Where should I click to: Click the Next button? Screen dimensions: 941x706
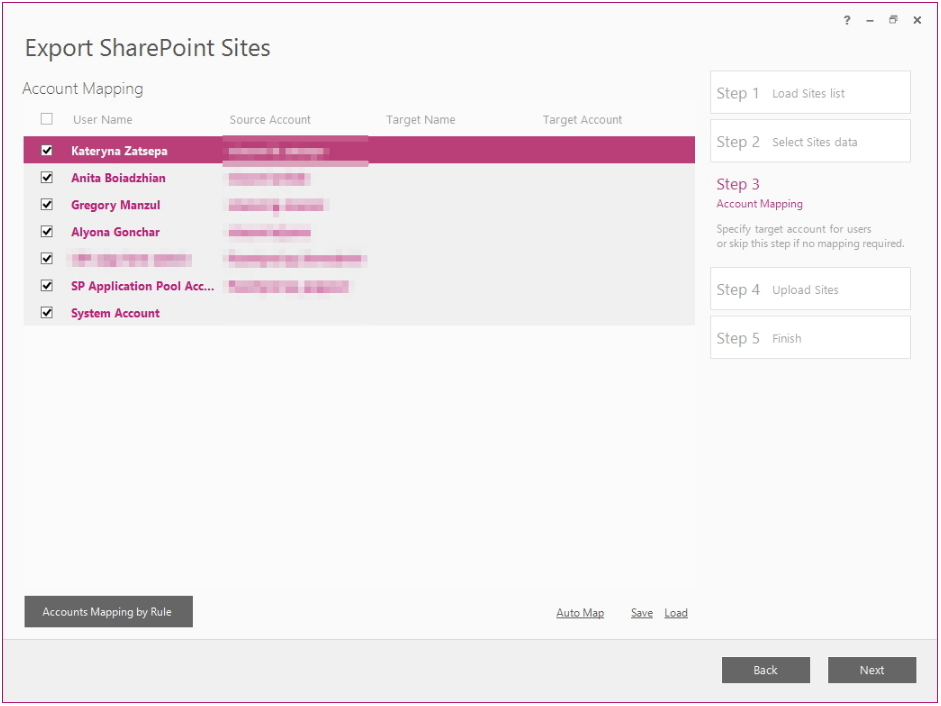click(872, 670)
